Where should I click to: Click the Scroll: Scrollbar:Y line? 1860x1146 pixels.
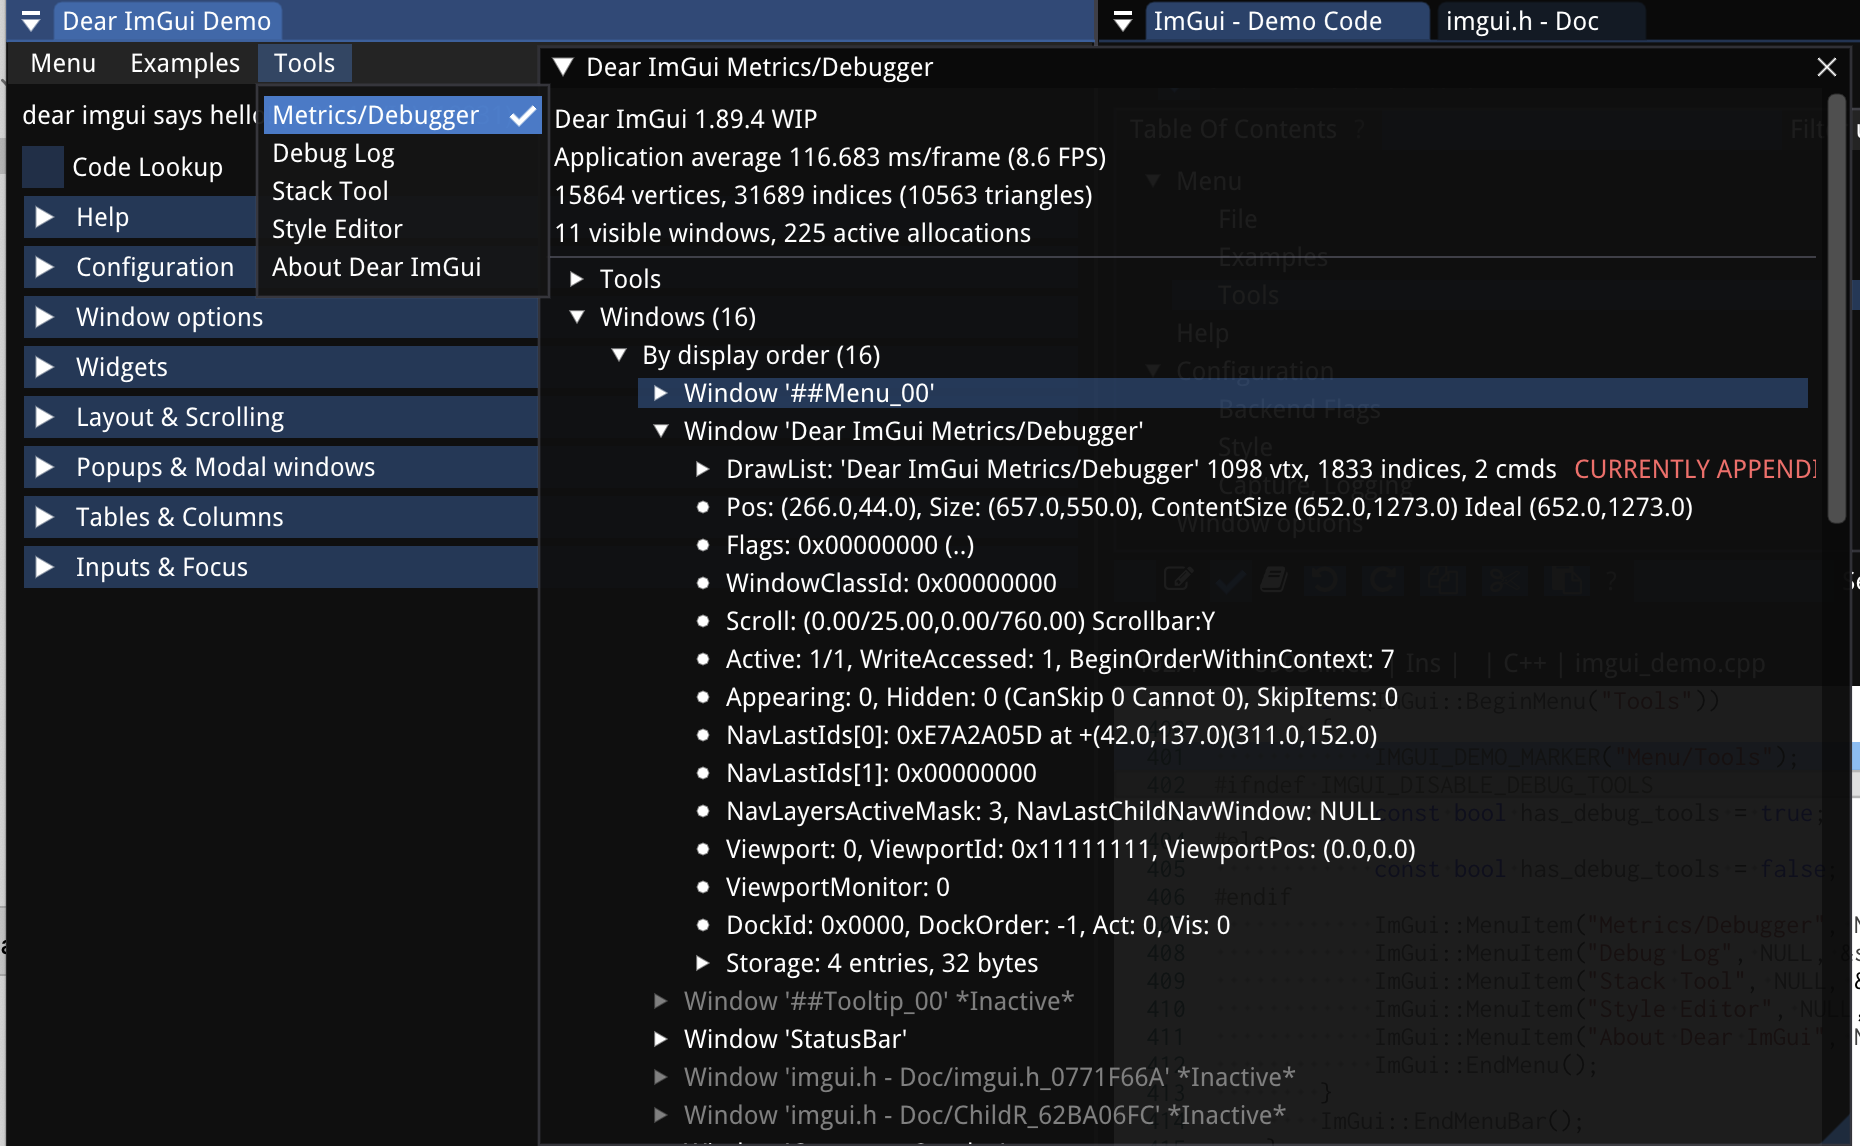(x=970, y=621)
